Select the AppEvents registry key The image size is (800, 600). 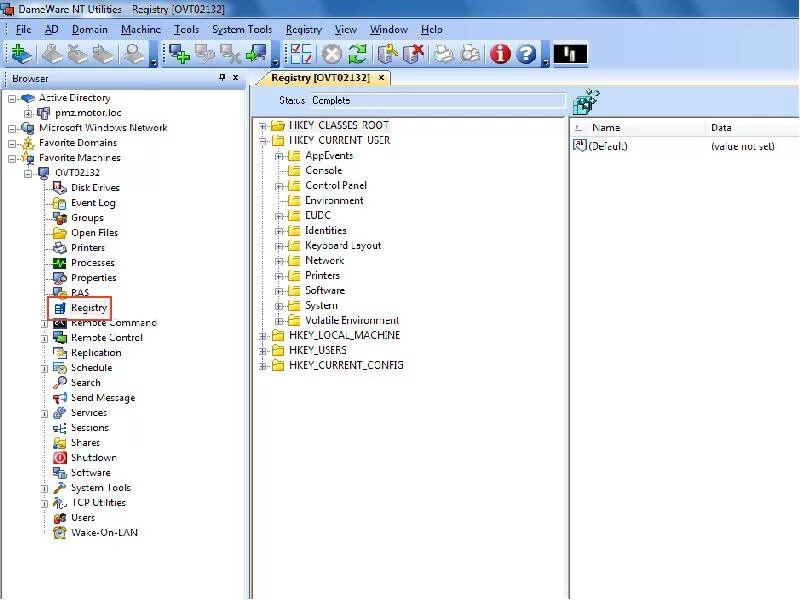click(x=329, y=156)
